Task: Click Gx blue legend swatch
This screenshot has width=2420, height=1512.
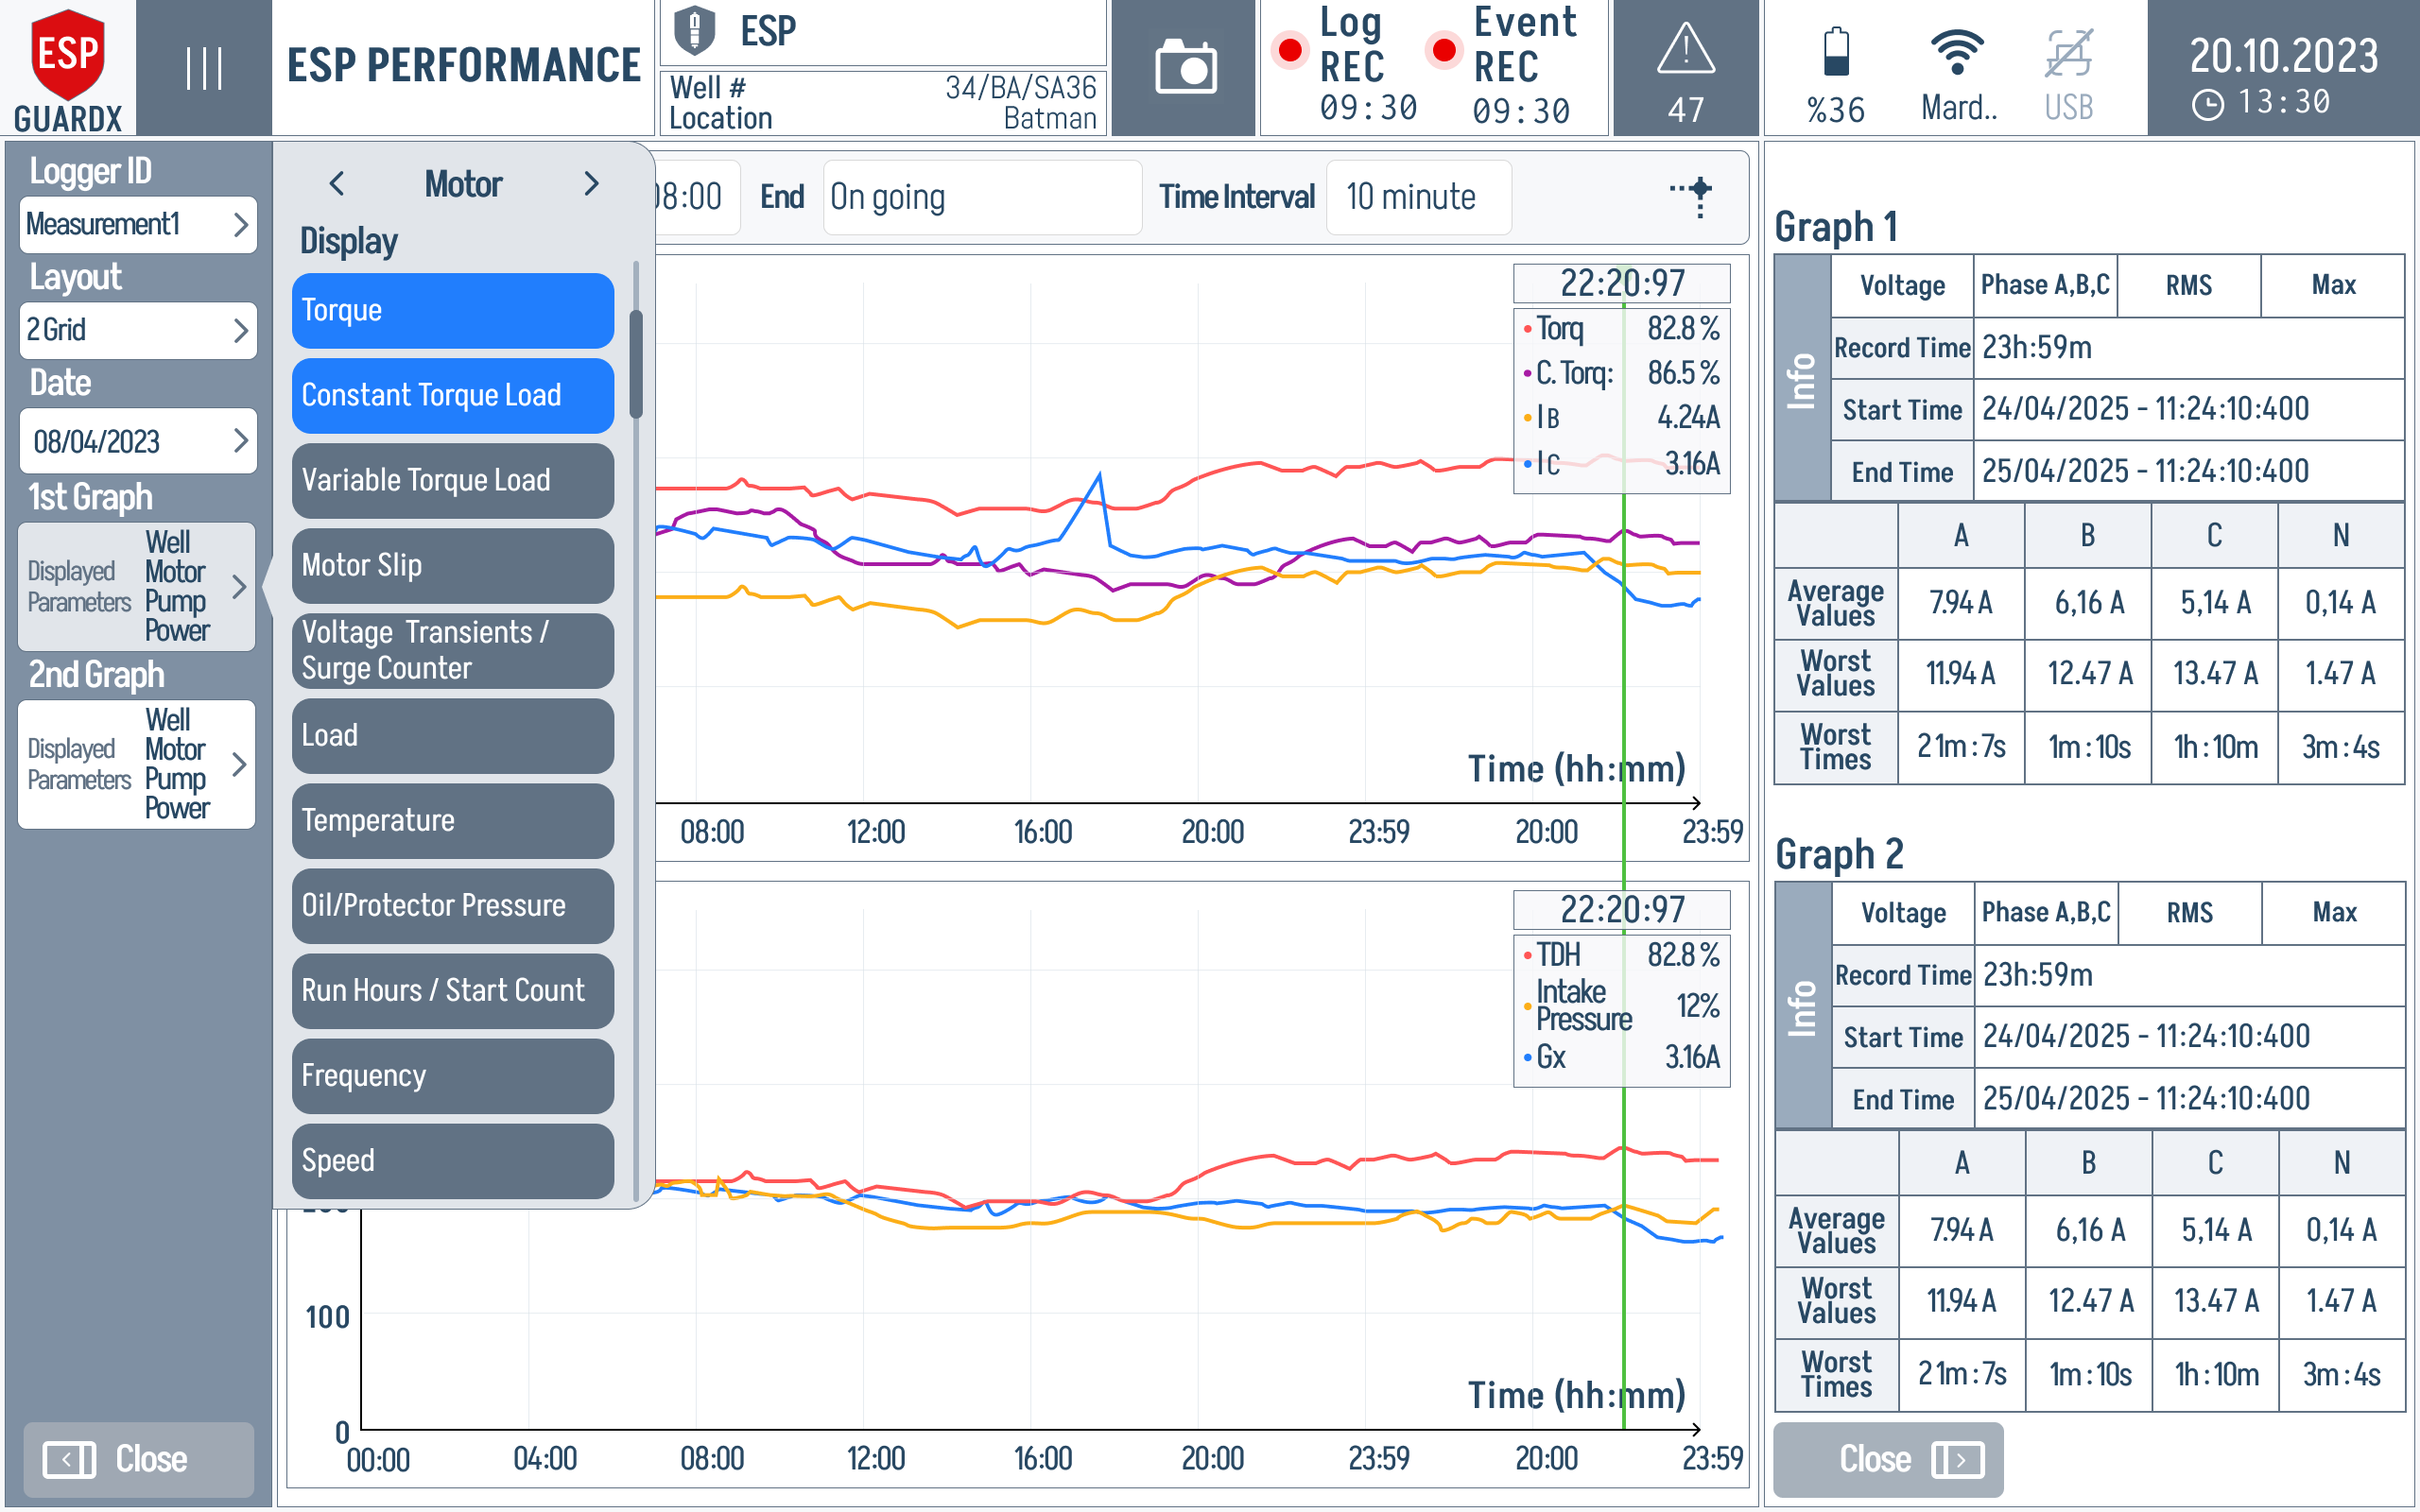Action: pyautogui.click(x=1527, y=1058)
